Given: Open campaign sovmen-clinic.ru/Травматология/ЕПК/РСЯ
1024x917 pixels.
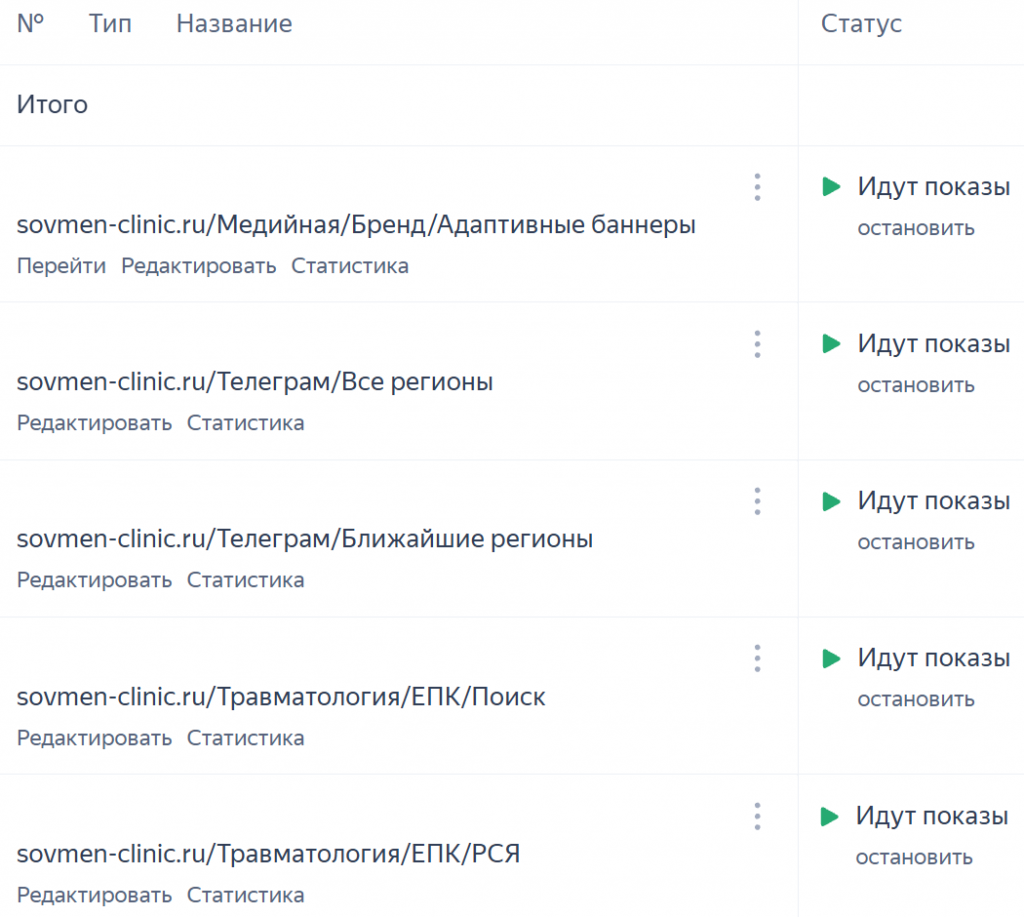Looking at the screenshot, I should [x=268, y=854].
